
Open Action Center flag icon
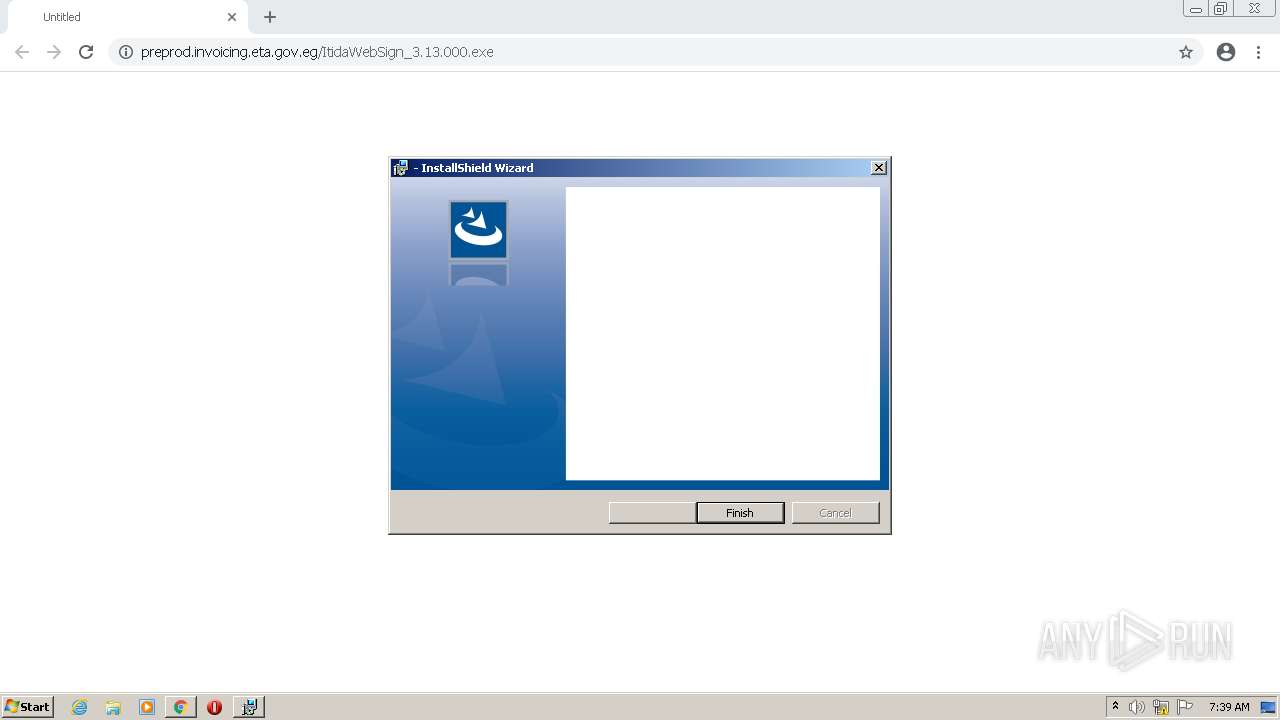pyautogui.click(x=1185, y=707)
